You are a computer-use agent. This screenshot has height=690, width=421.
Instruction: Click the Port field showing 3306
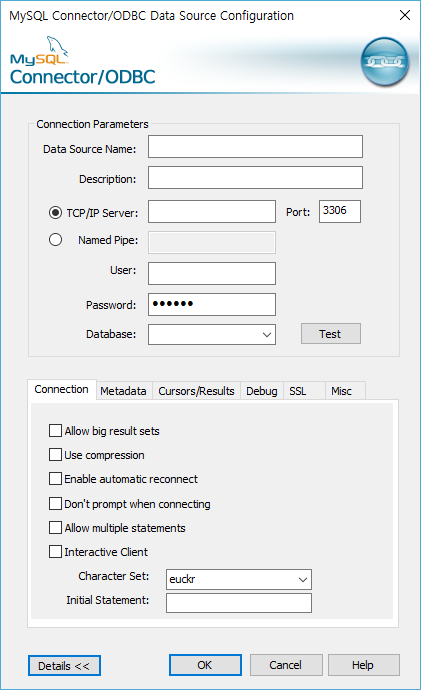340,211
